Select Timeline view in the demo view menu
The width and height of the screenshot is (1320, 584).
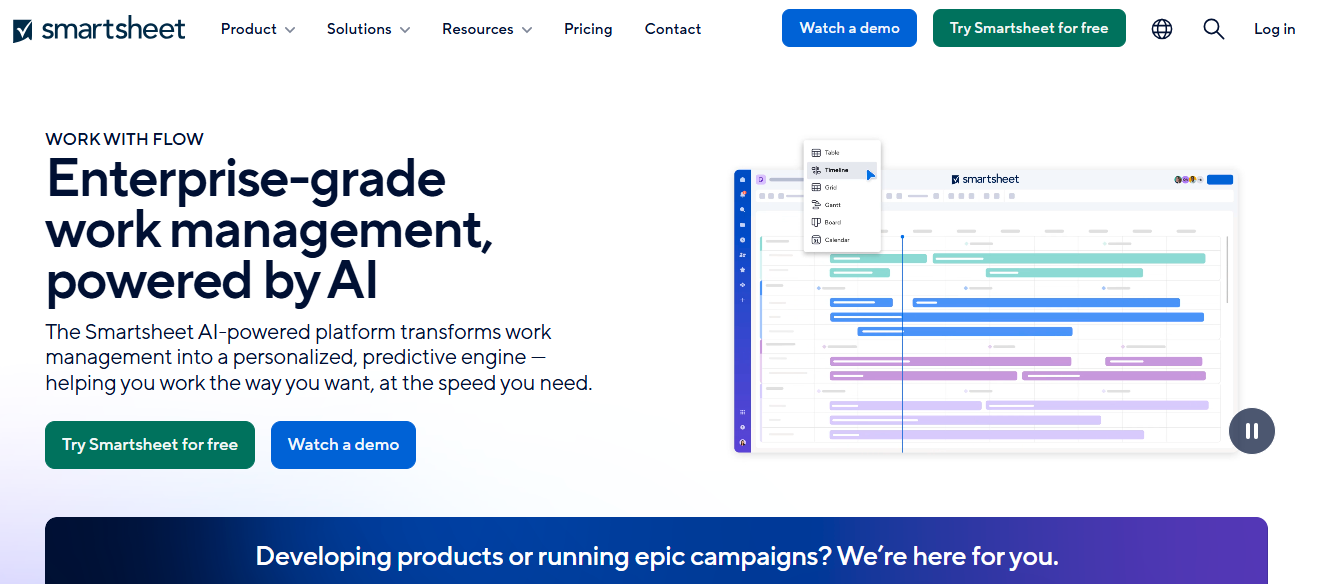point(842,170)
